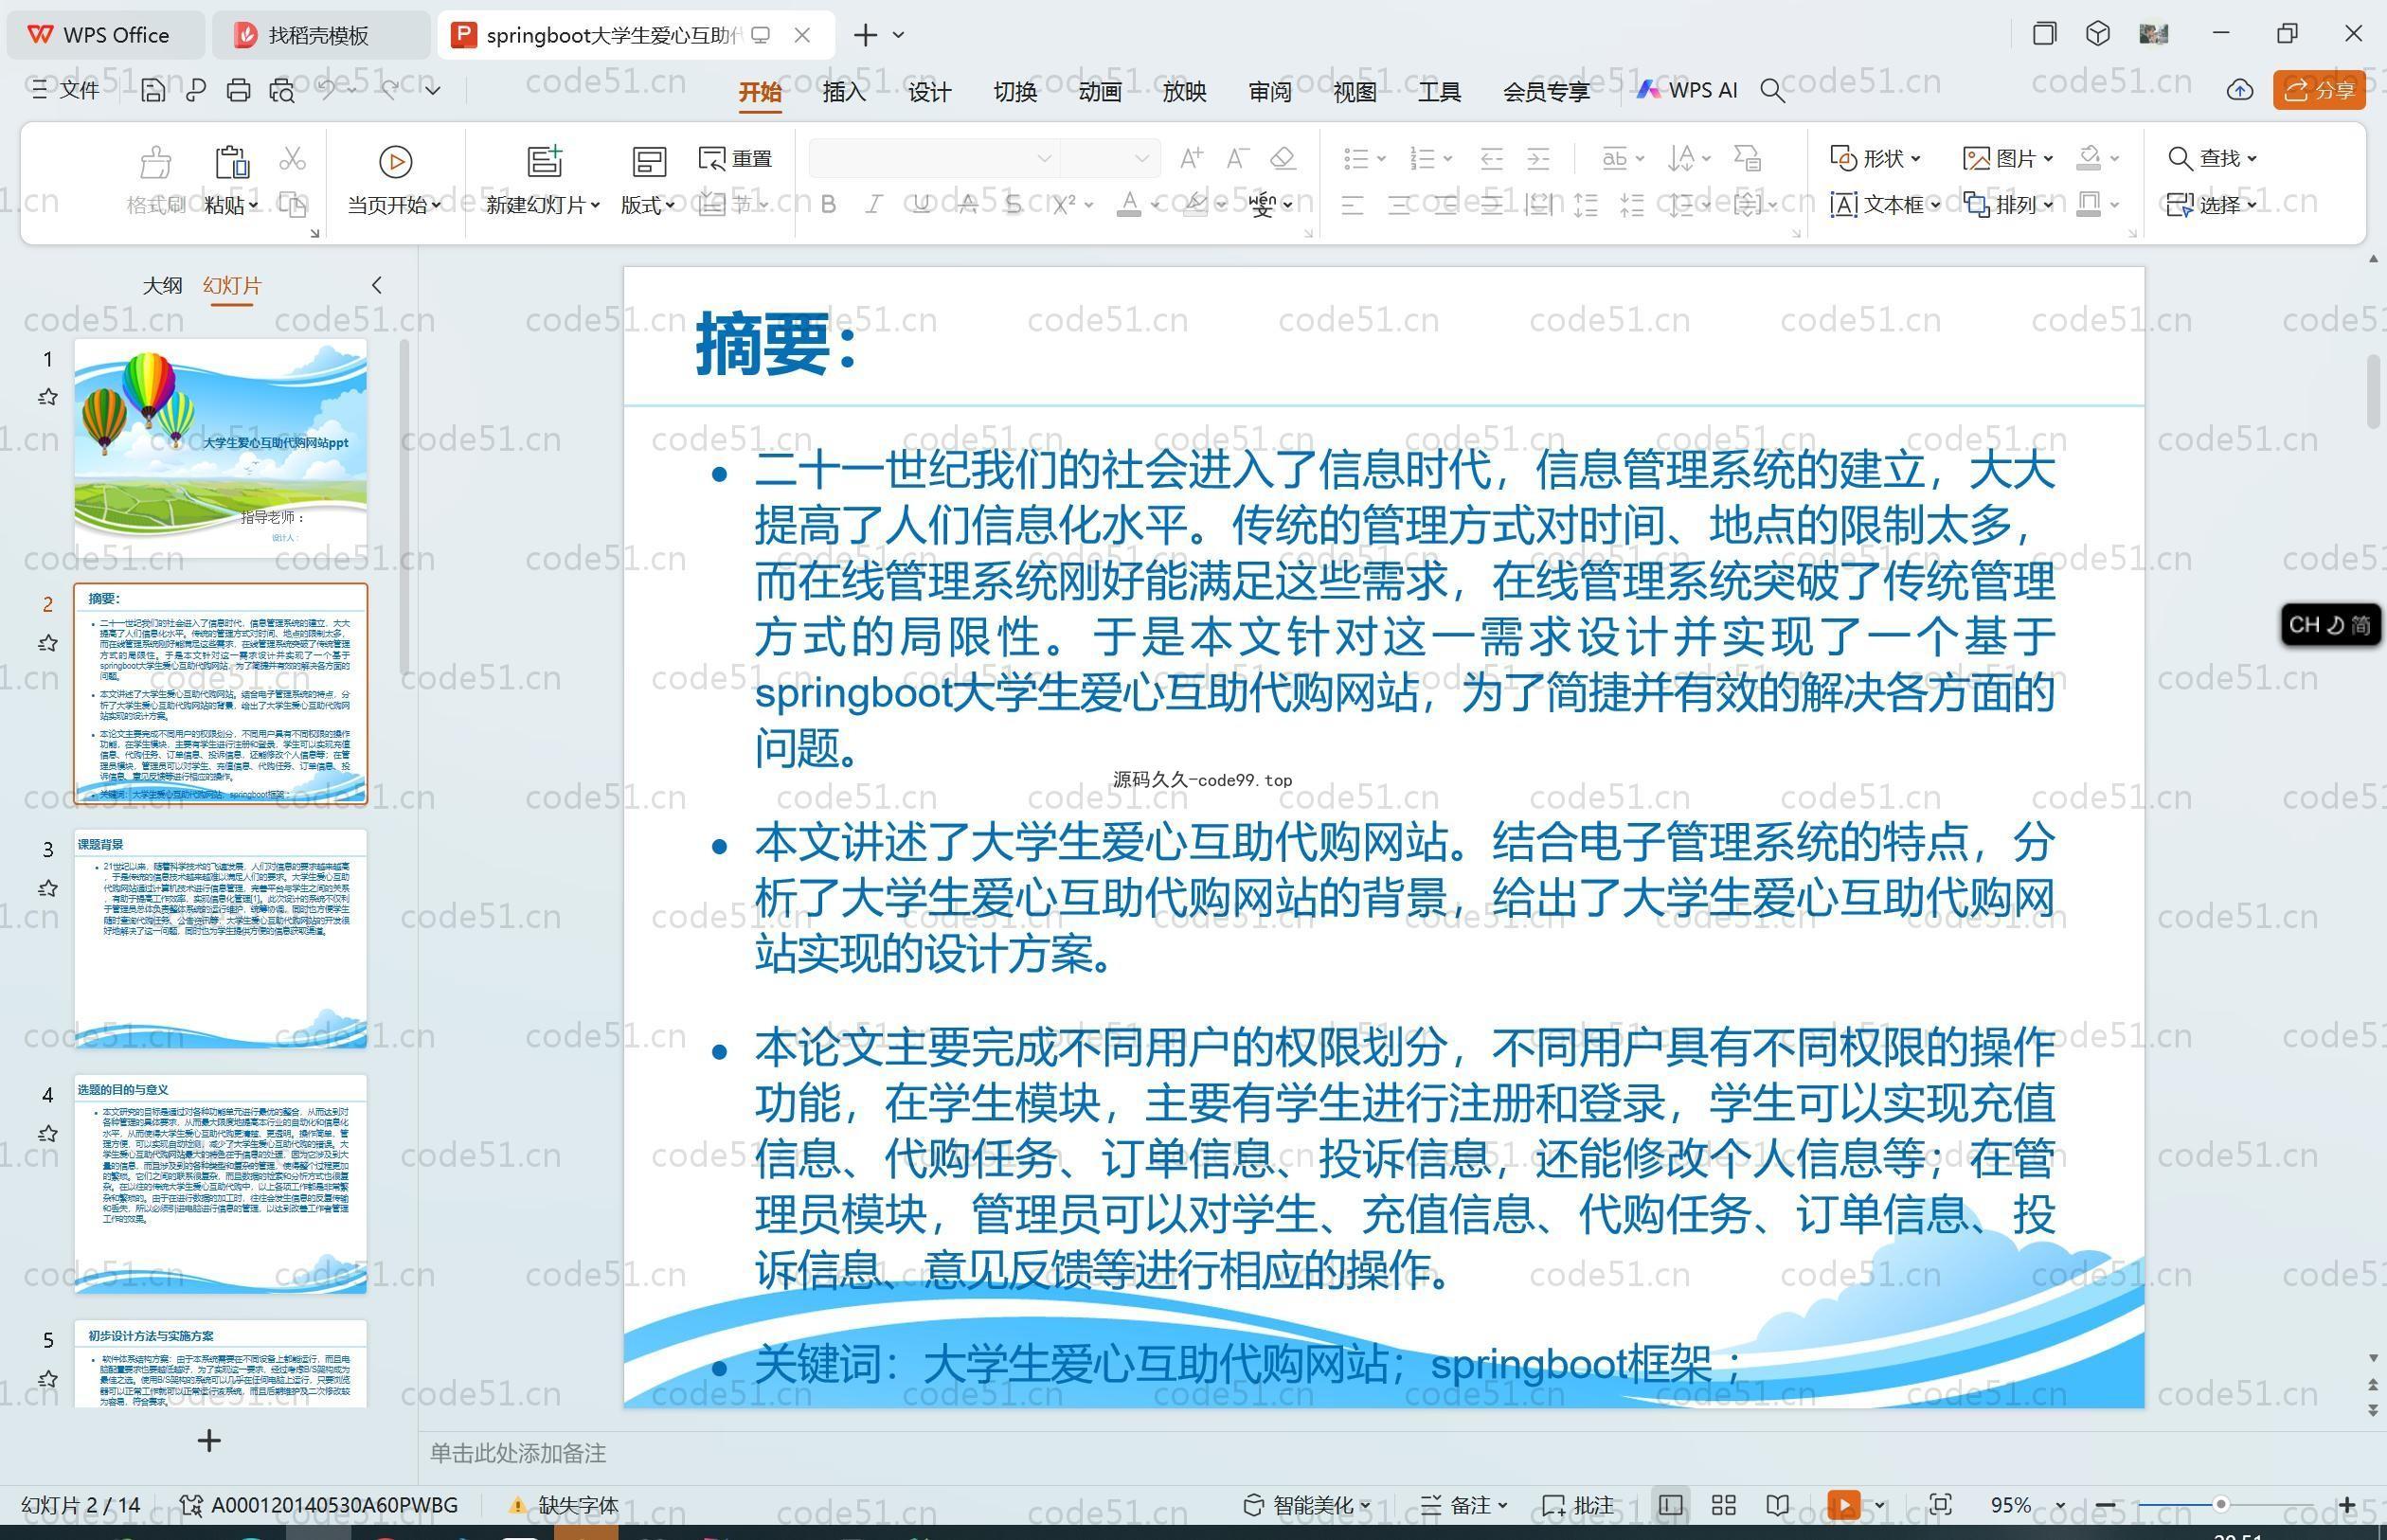This screenshot has width=2387, height=1540.
Task: Click the New Slide (新建幻灯片) icon
Action: coord(544,161)
